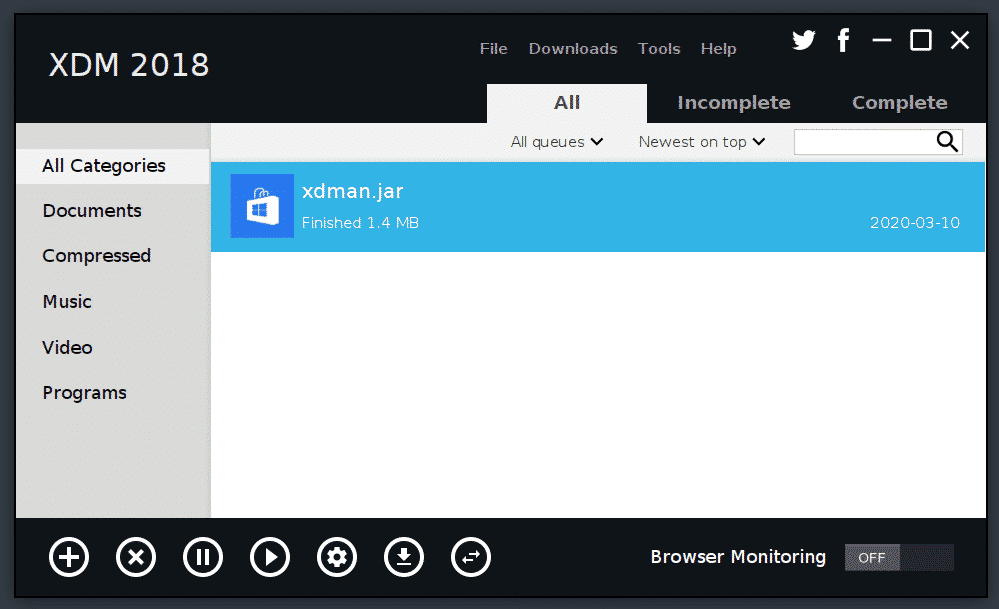
Task: Select the Documents category
Action: coord(92,211)
